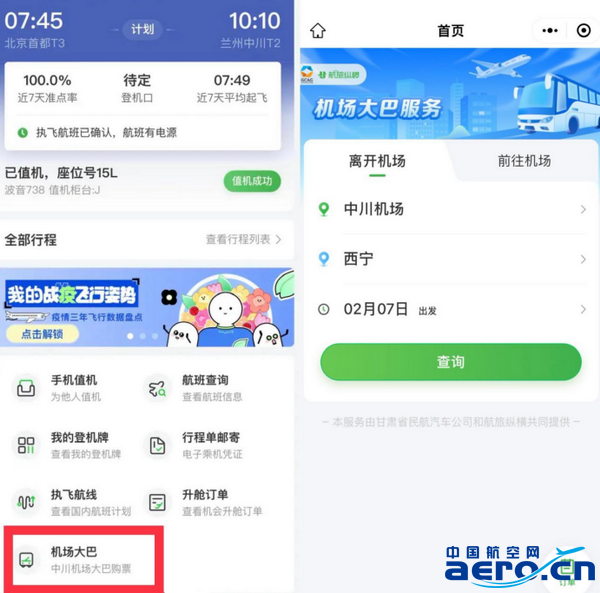The image size is (600, 593).
Task: Open 升舱订单 upgrade order icon
Action: click(157, 502)
